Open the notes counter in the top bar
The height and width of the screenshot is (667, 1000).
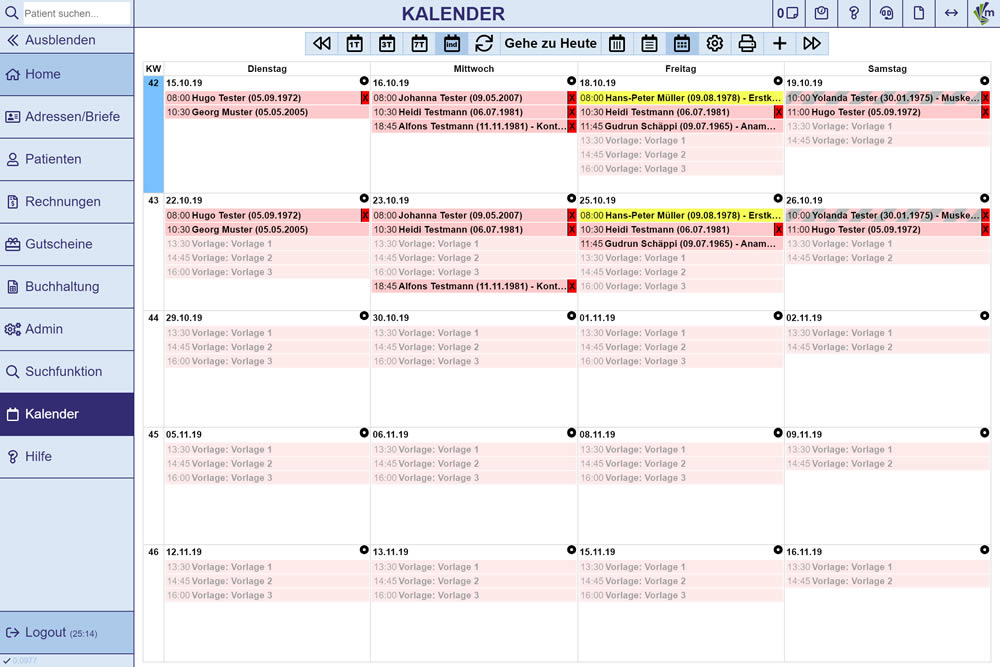point(787,13)
